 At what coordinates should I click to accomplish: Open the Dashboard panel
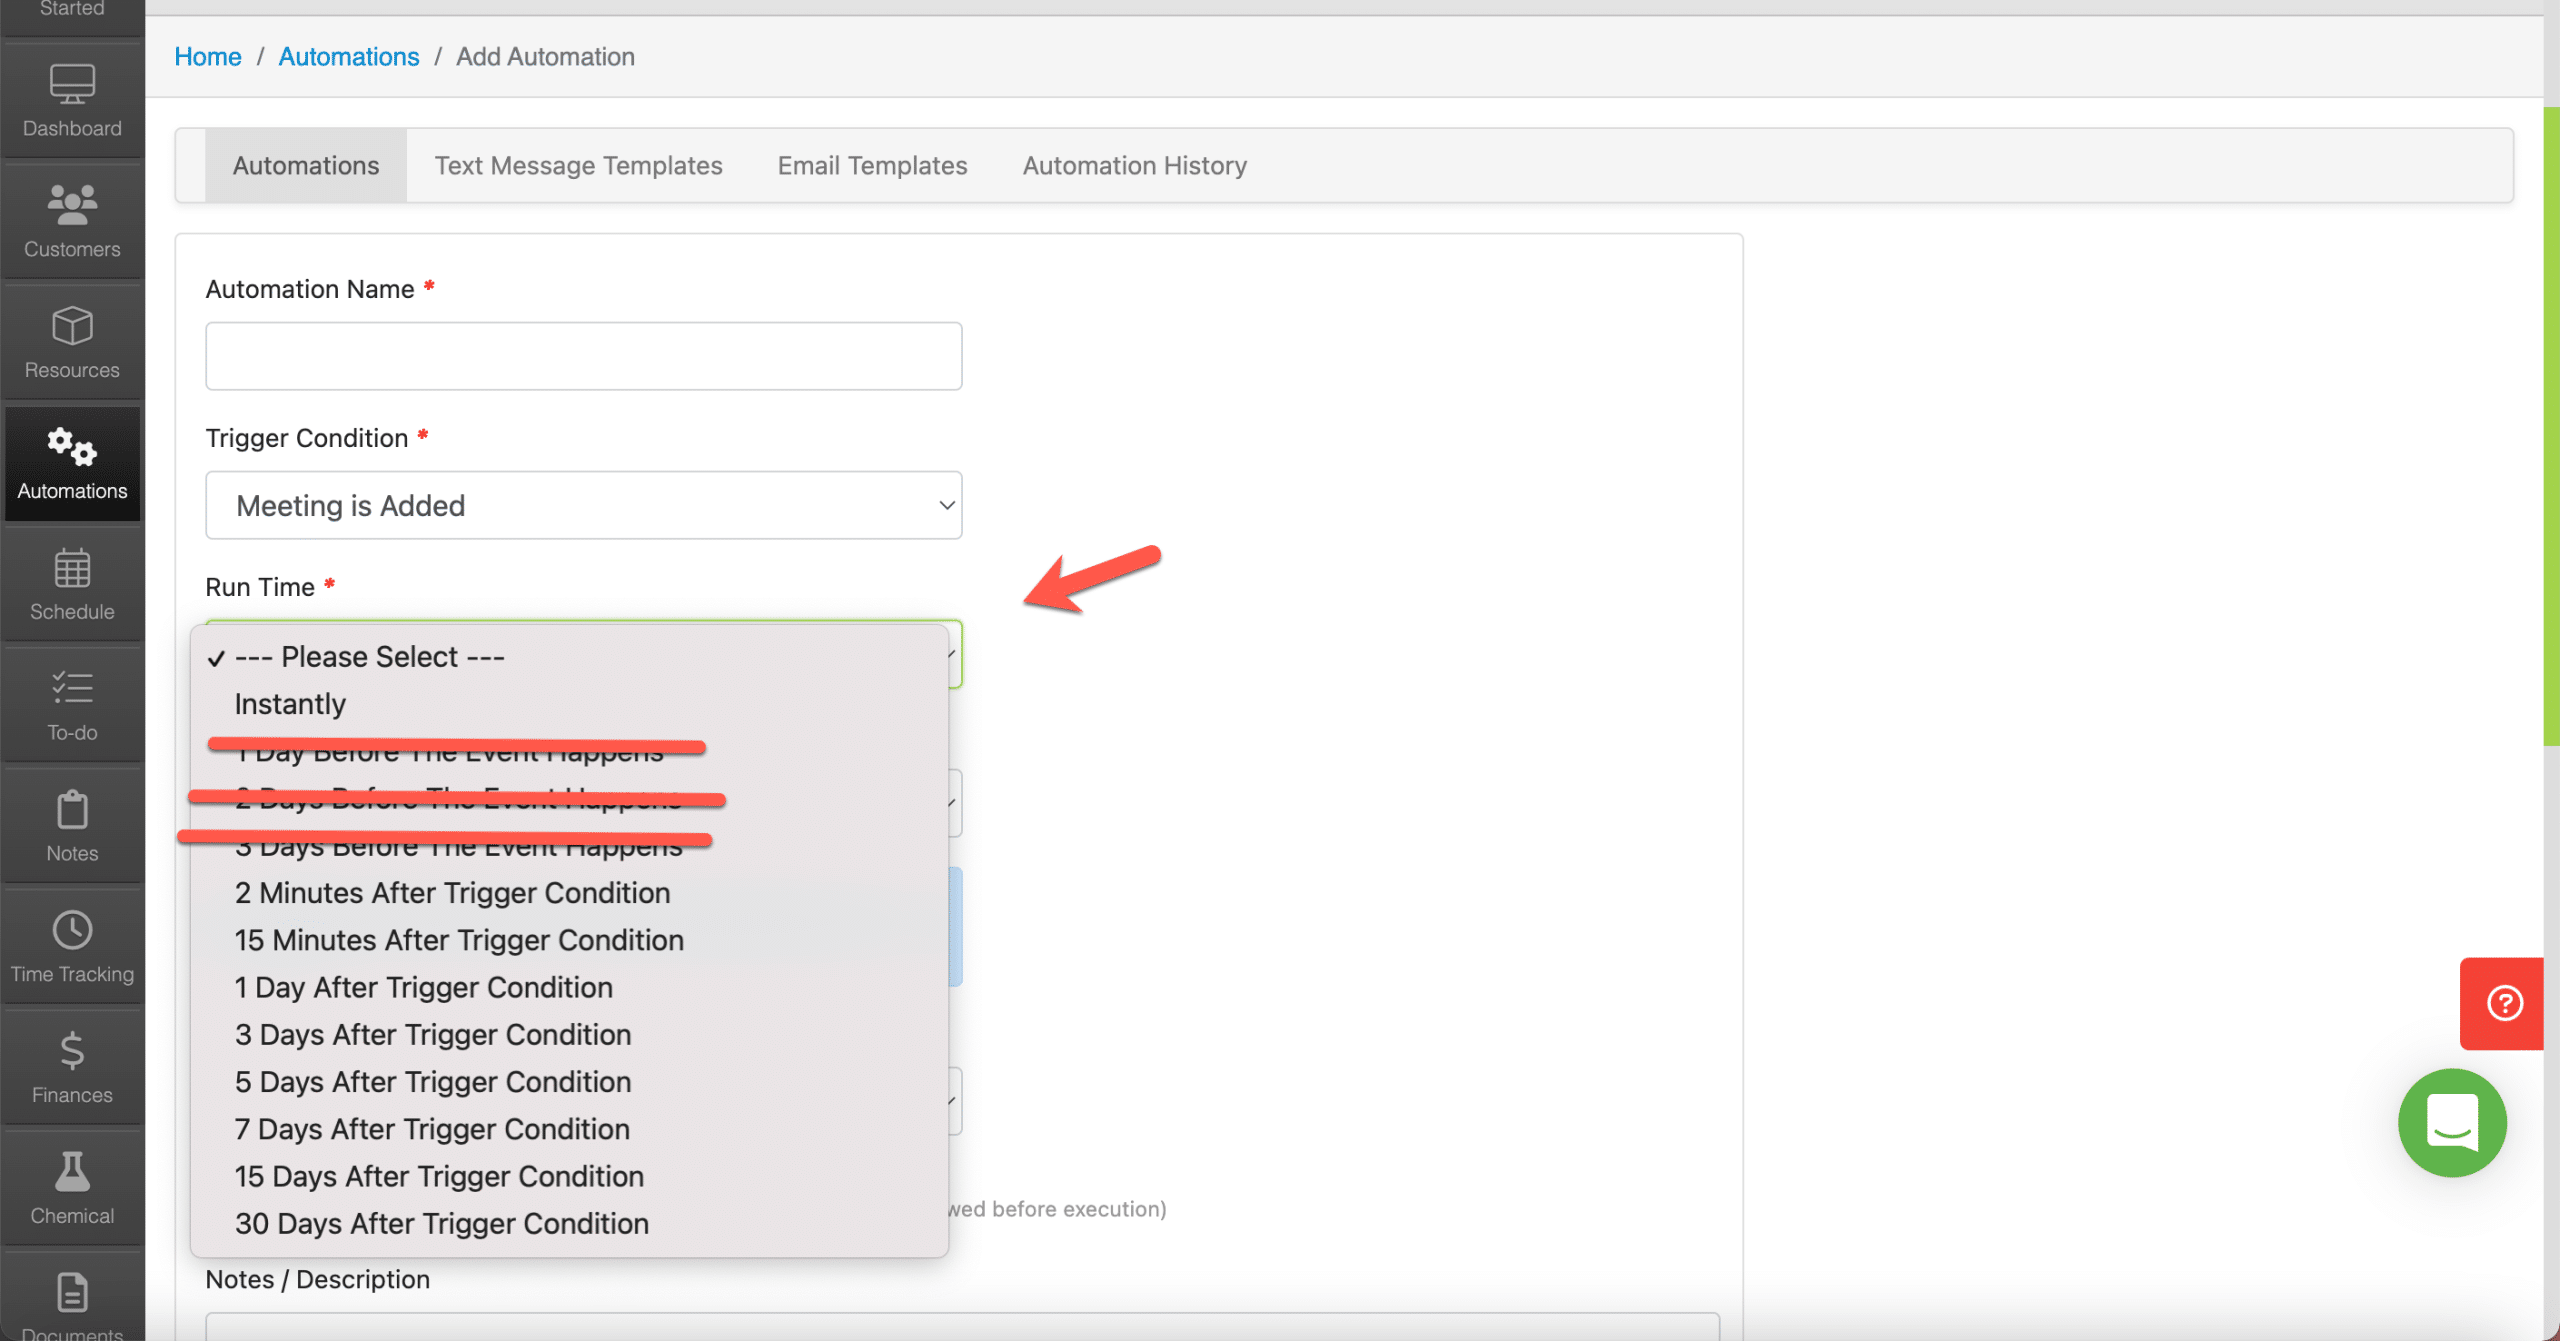click(71, 100)
